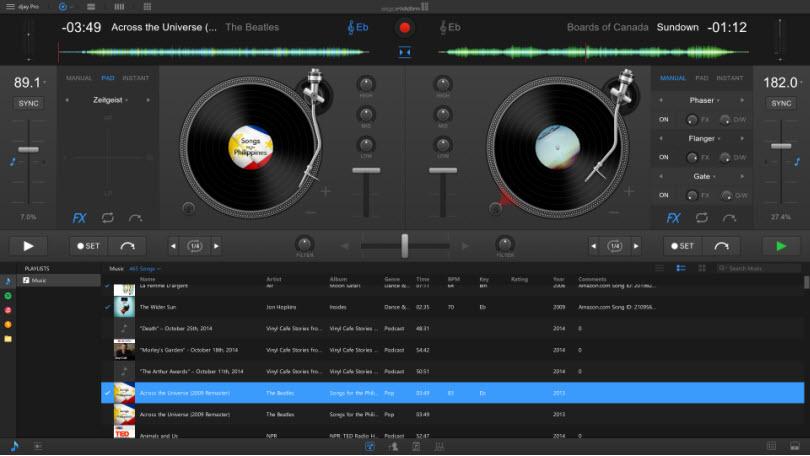The height and width of the screenshot is (456, 810).
Task: Open left deck FX panel icon
Action: click(79, 218)
